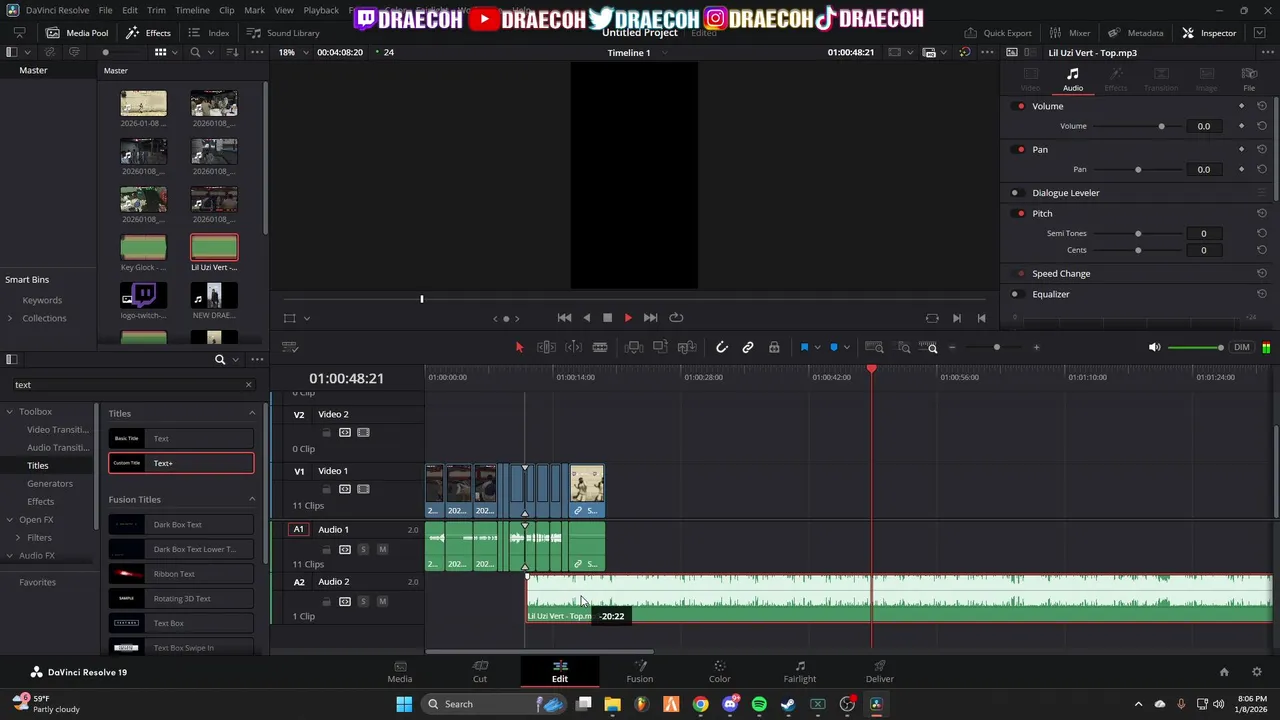Click the Detail Zoom icon
1280x720 pixels.
click(x=904, y=347)
